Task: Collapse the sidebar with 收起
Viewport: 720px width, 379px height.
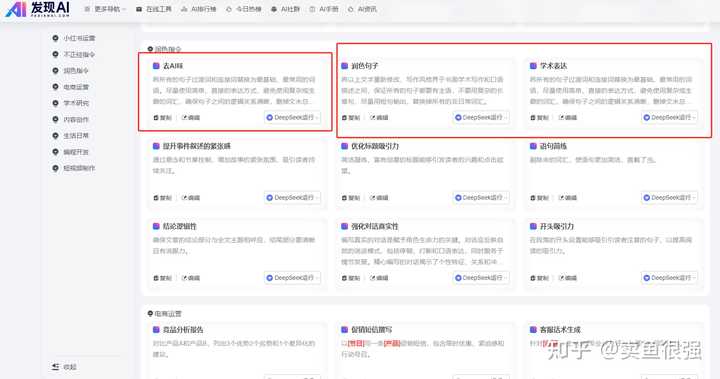Action: coord(64,367)
